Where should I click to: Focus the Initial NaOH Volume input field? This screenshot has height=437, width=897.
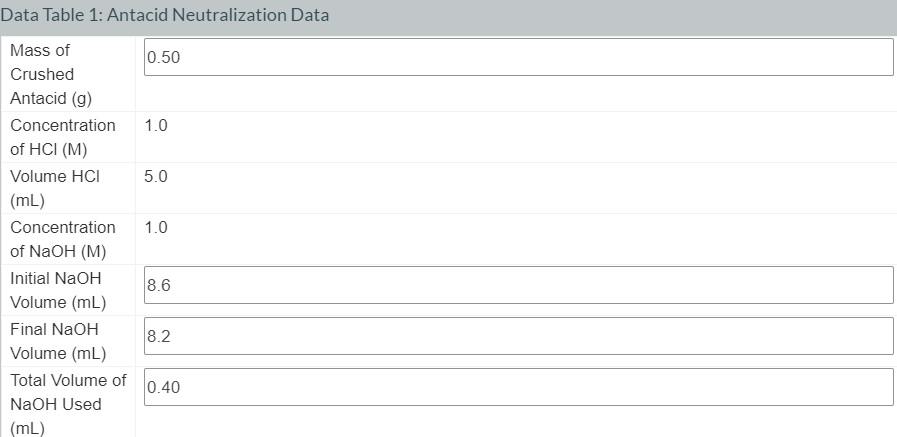[518, 285]
